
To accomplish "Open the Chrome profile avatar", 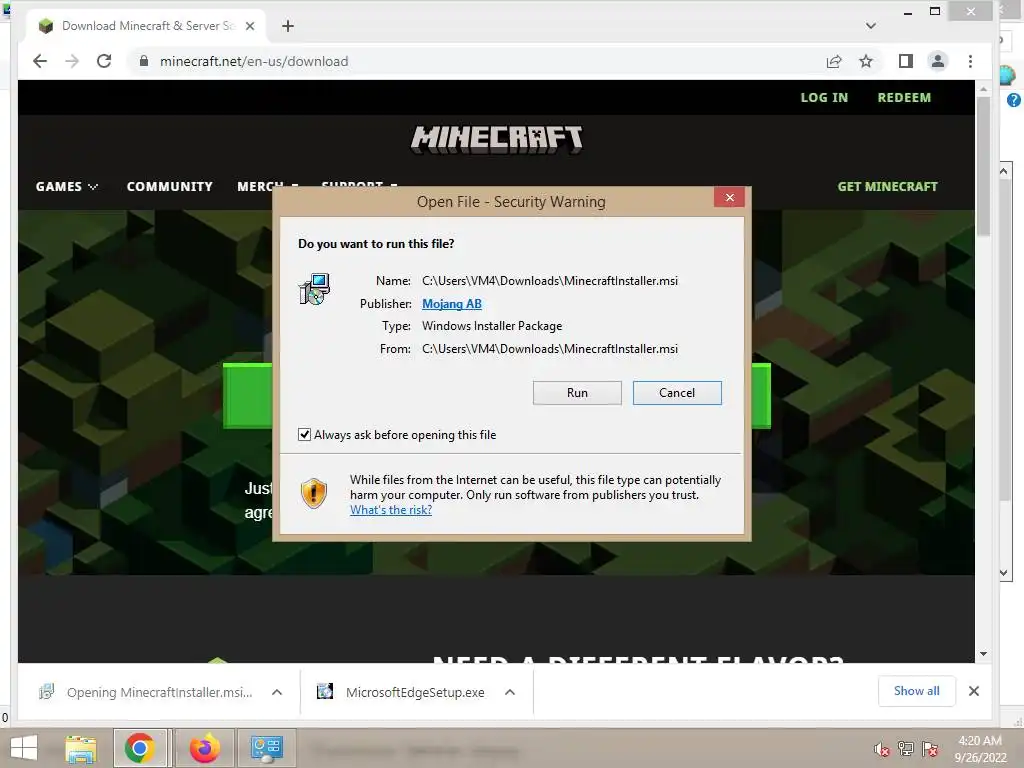I will (x=938, y=61).
